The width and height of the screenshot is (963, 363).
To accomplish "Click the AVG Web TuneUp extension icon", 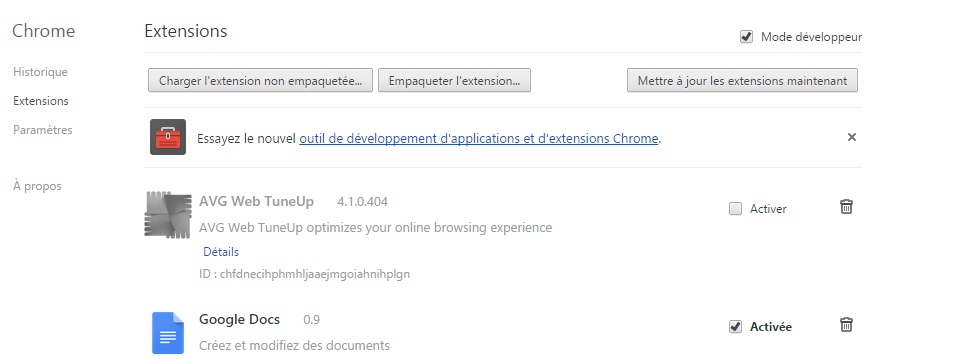I will click(168, 214).
